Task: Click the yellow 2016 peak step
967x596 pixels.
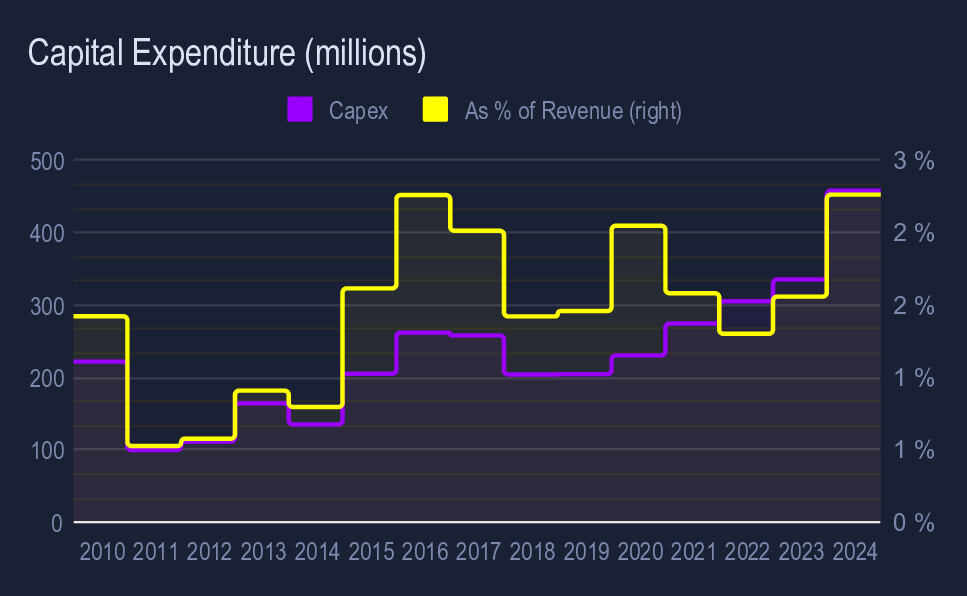Action: (x=423, y=196)
